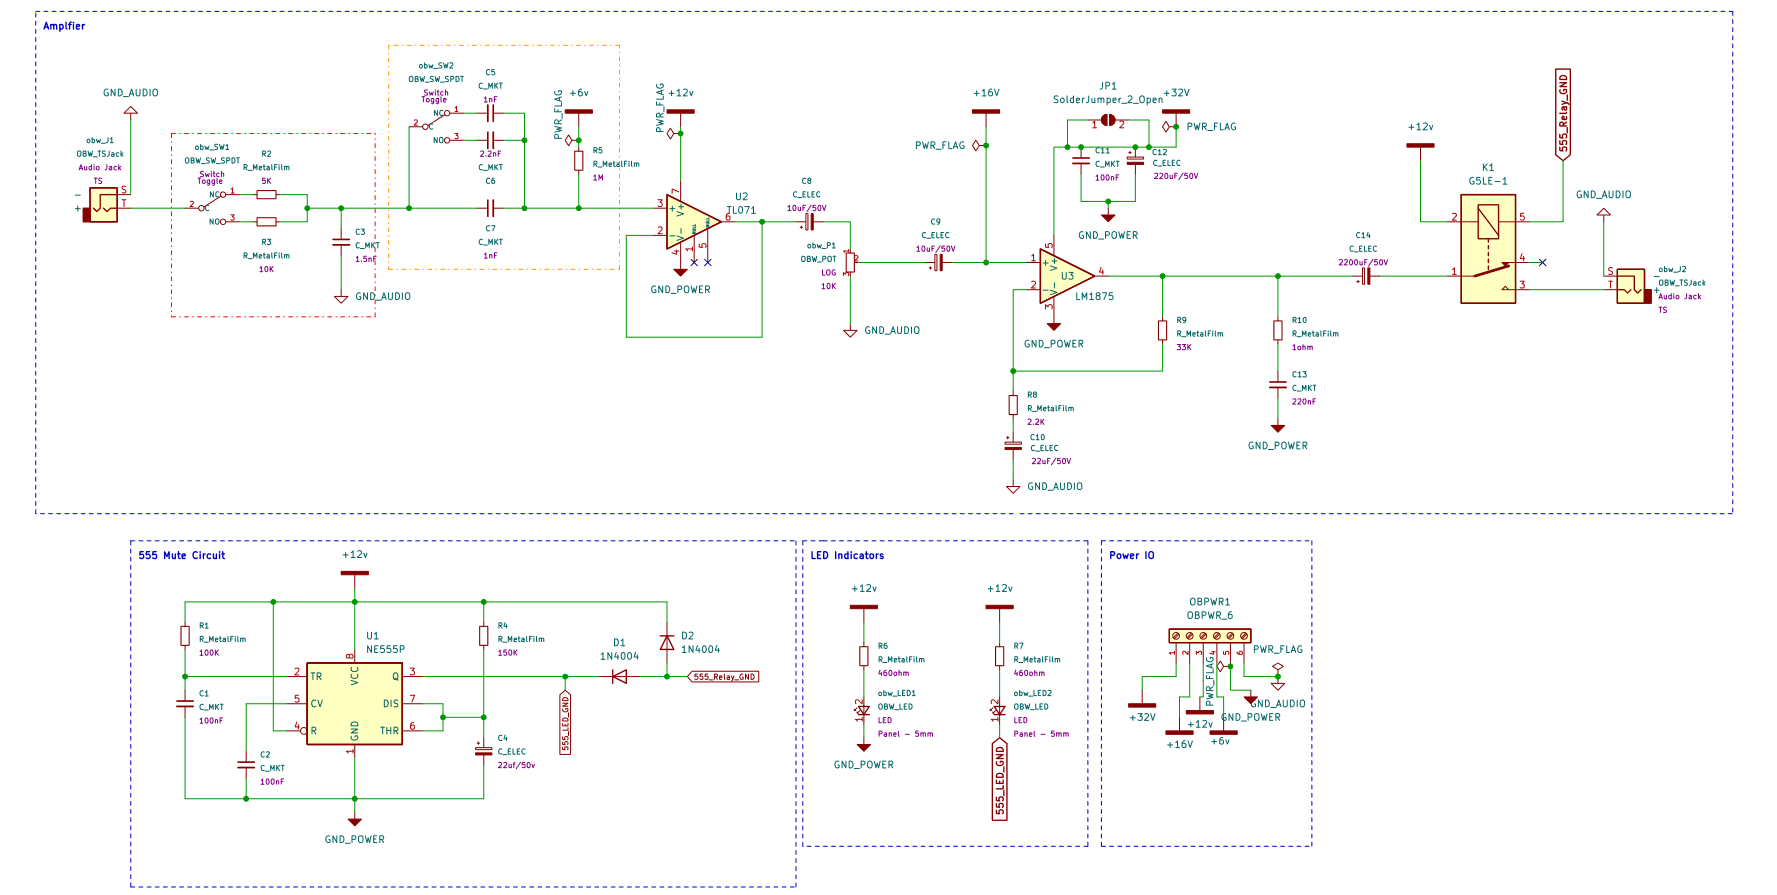Viewport: 1777px width, 895px height.
Task: Click capacitor C4 22uF symbol
Action: 483,750
